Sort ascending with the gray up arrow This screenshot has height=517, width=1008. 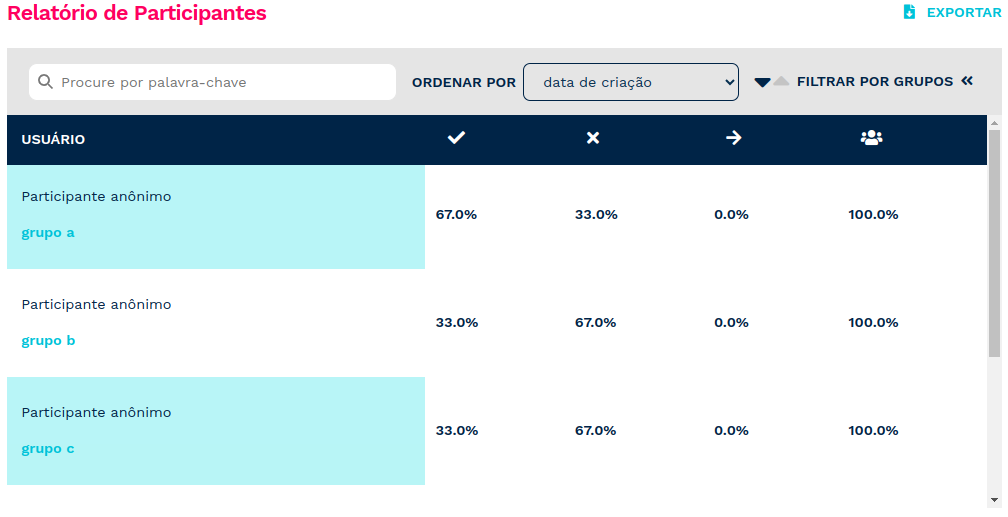780,81
